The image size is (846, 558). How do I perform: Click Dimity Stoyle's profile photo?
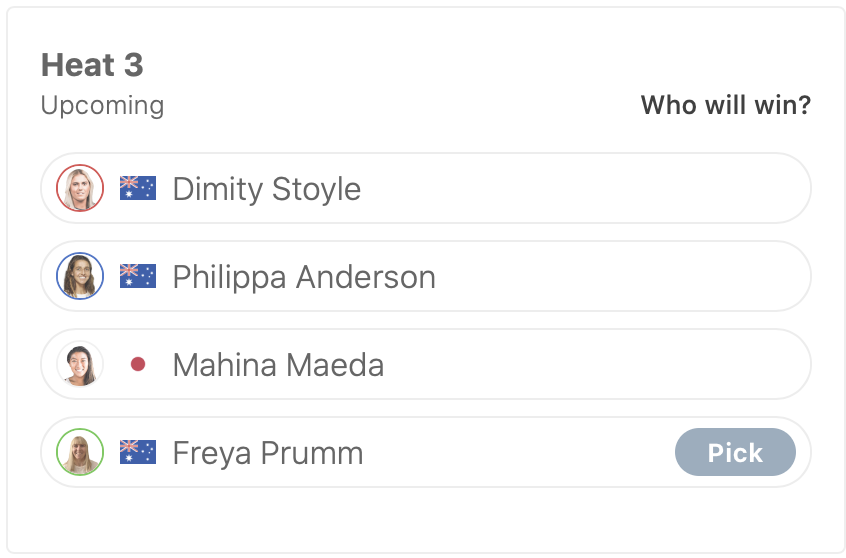pyautogui.click(x=80, y=188)
